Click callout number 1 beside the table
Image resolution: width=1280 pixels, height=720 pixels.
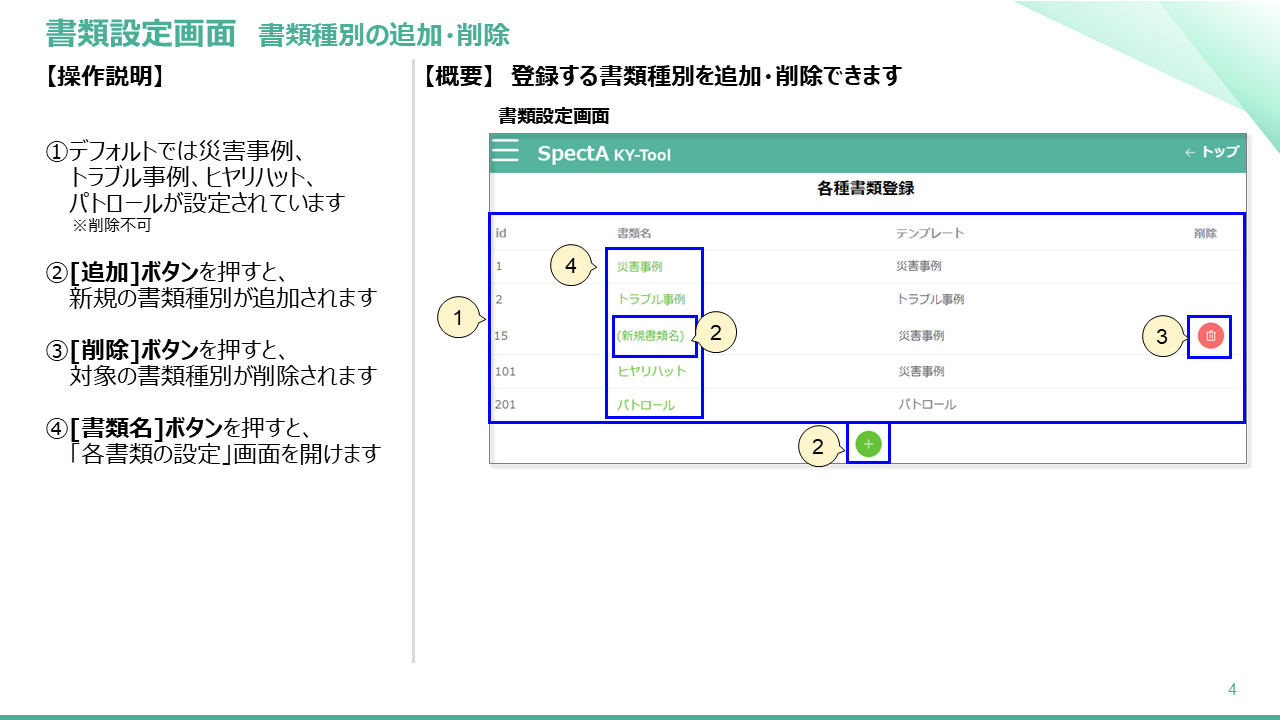tap(457, 318)
